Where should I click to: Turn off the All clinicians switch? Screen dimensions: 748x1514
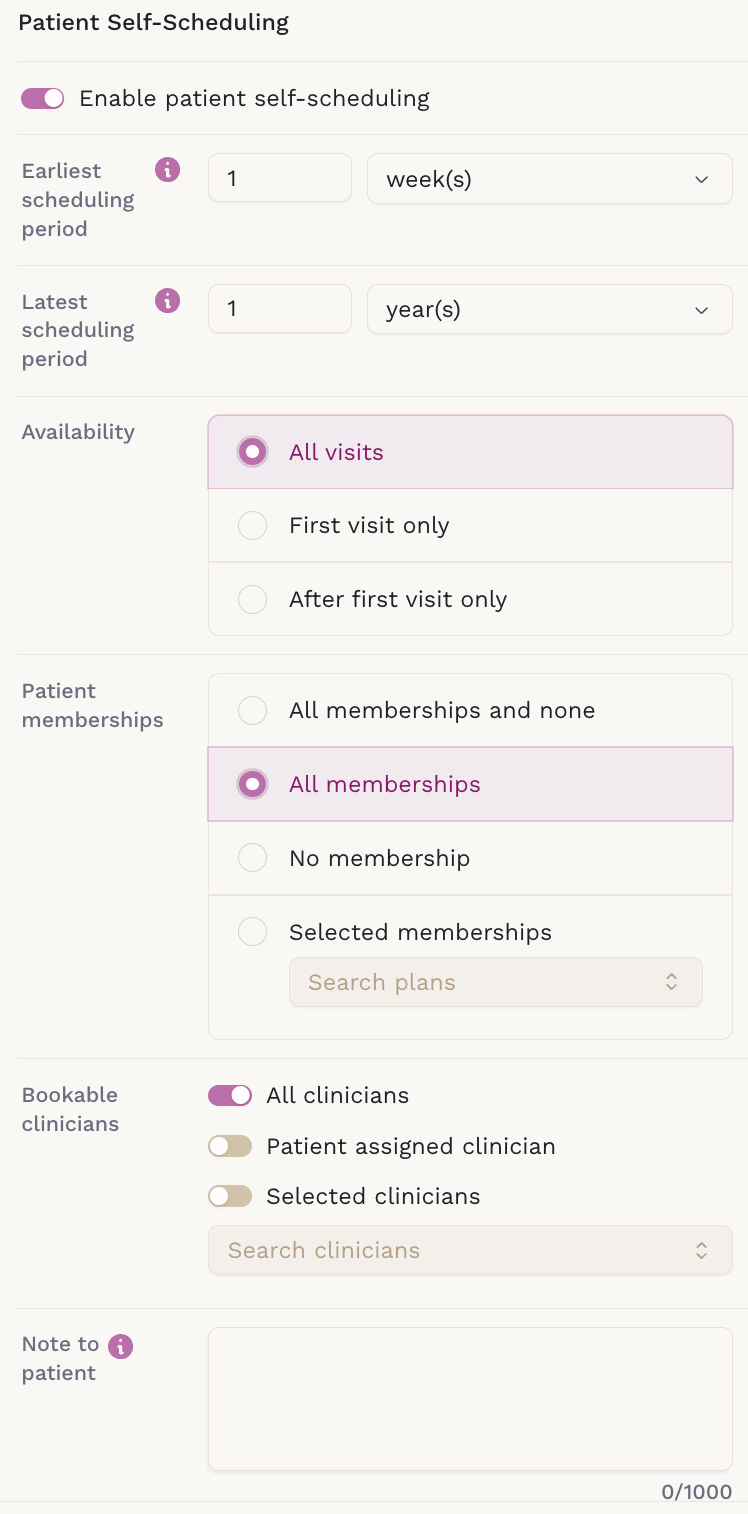[230, 1096]
